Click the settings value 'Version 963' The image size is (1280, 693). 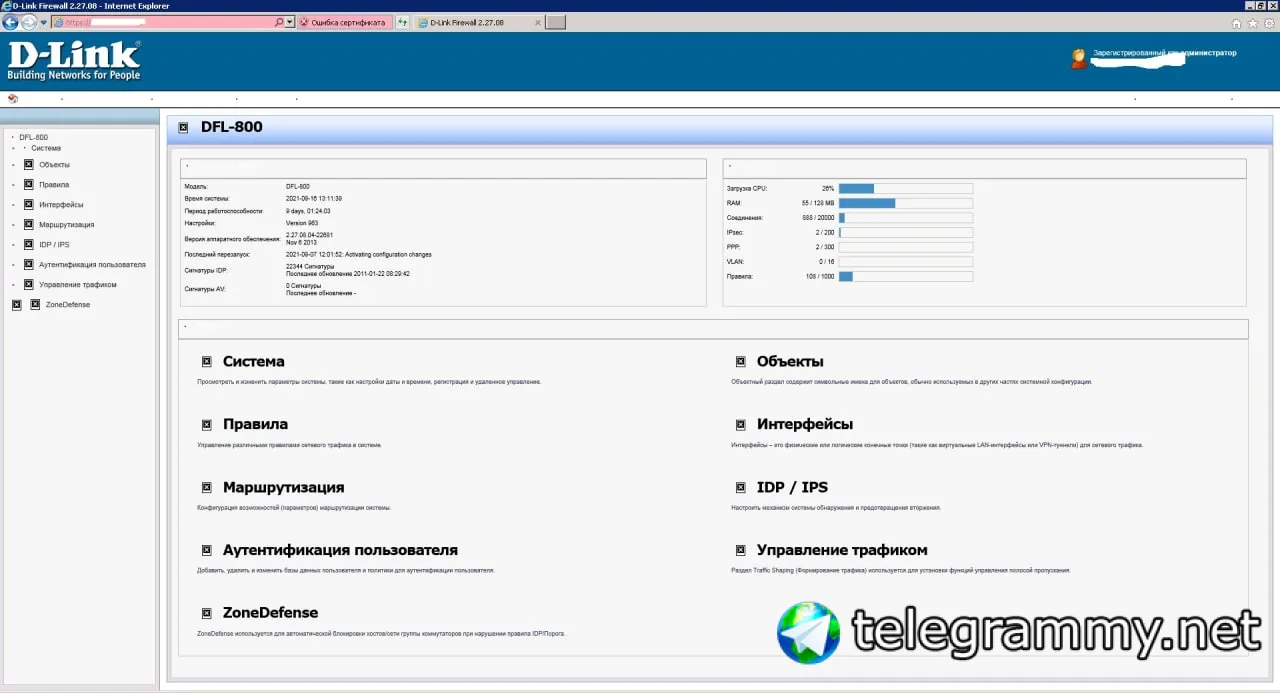(301, 223)
